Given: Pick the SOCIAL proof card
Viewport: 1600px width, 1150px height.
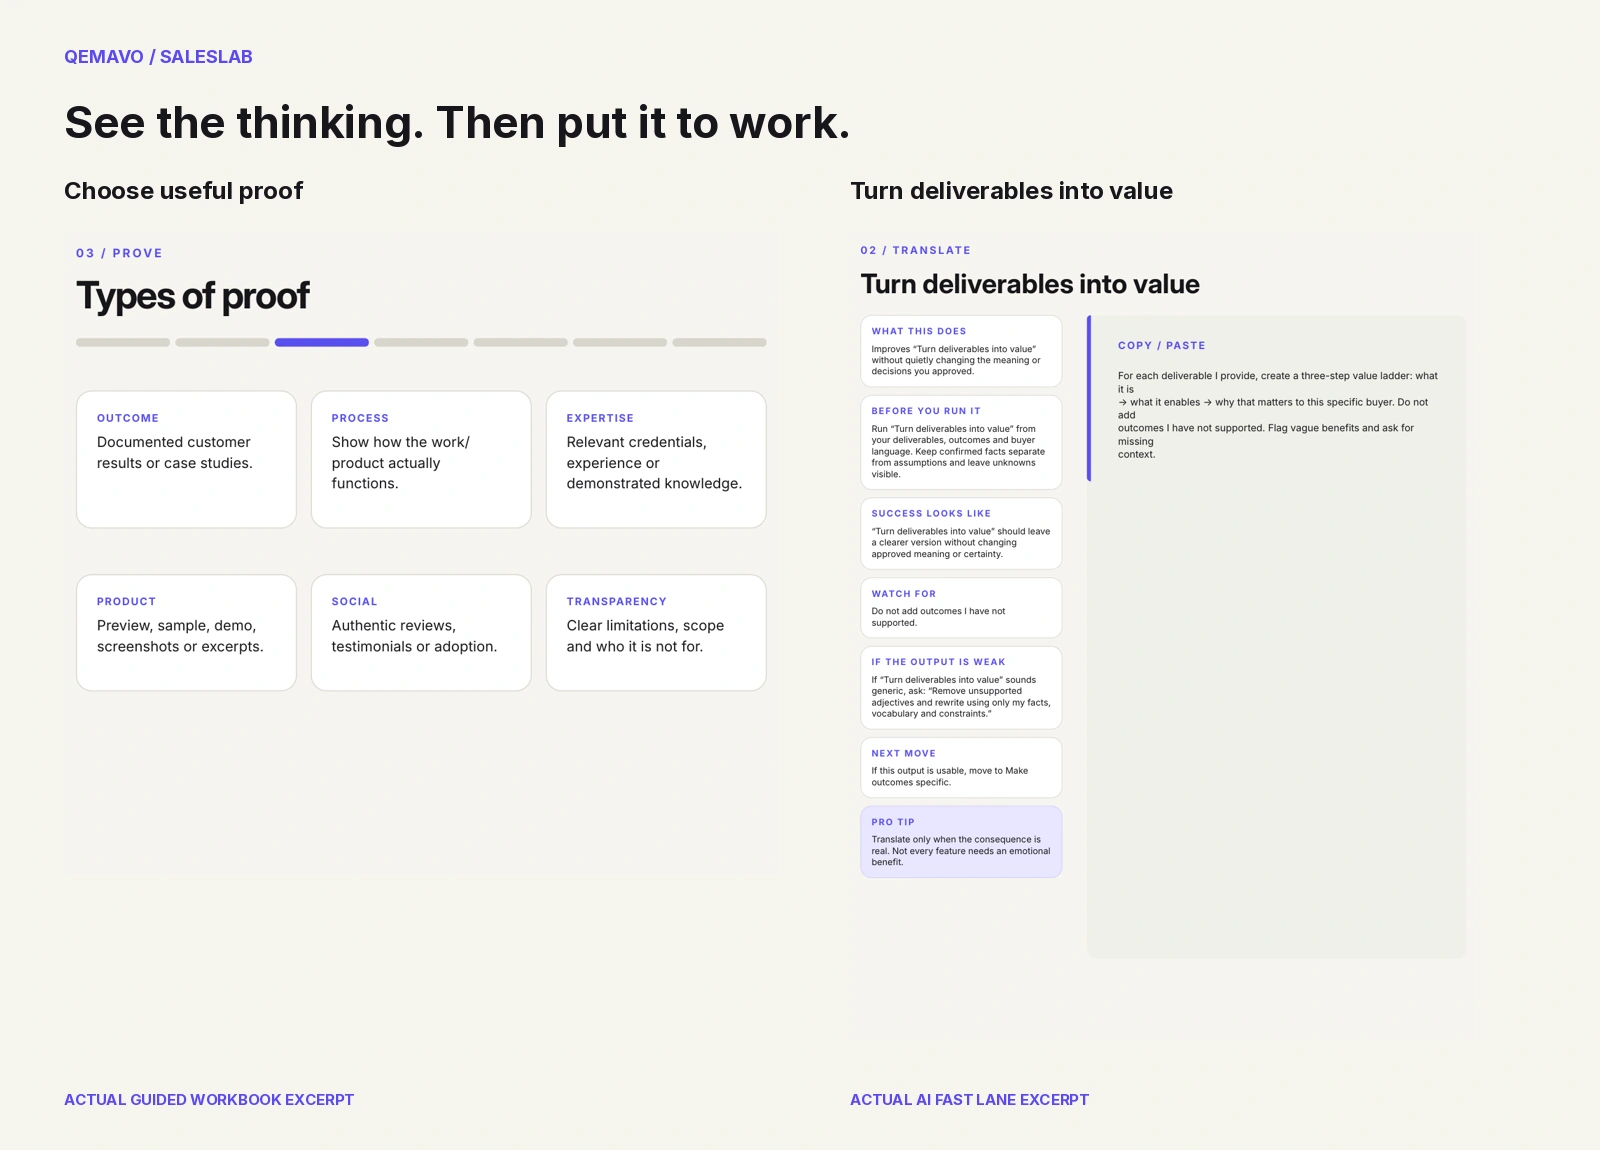Looking at the screenshot, I should tap(421, 632).
